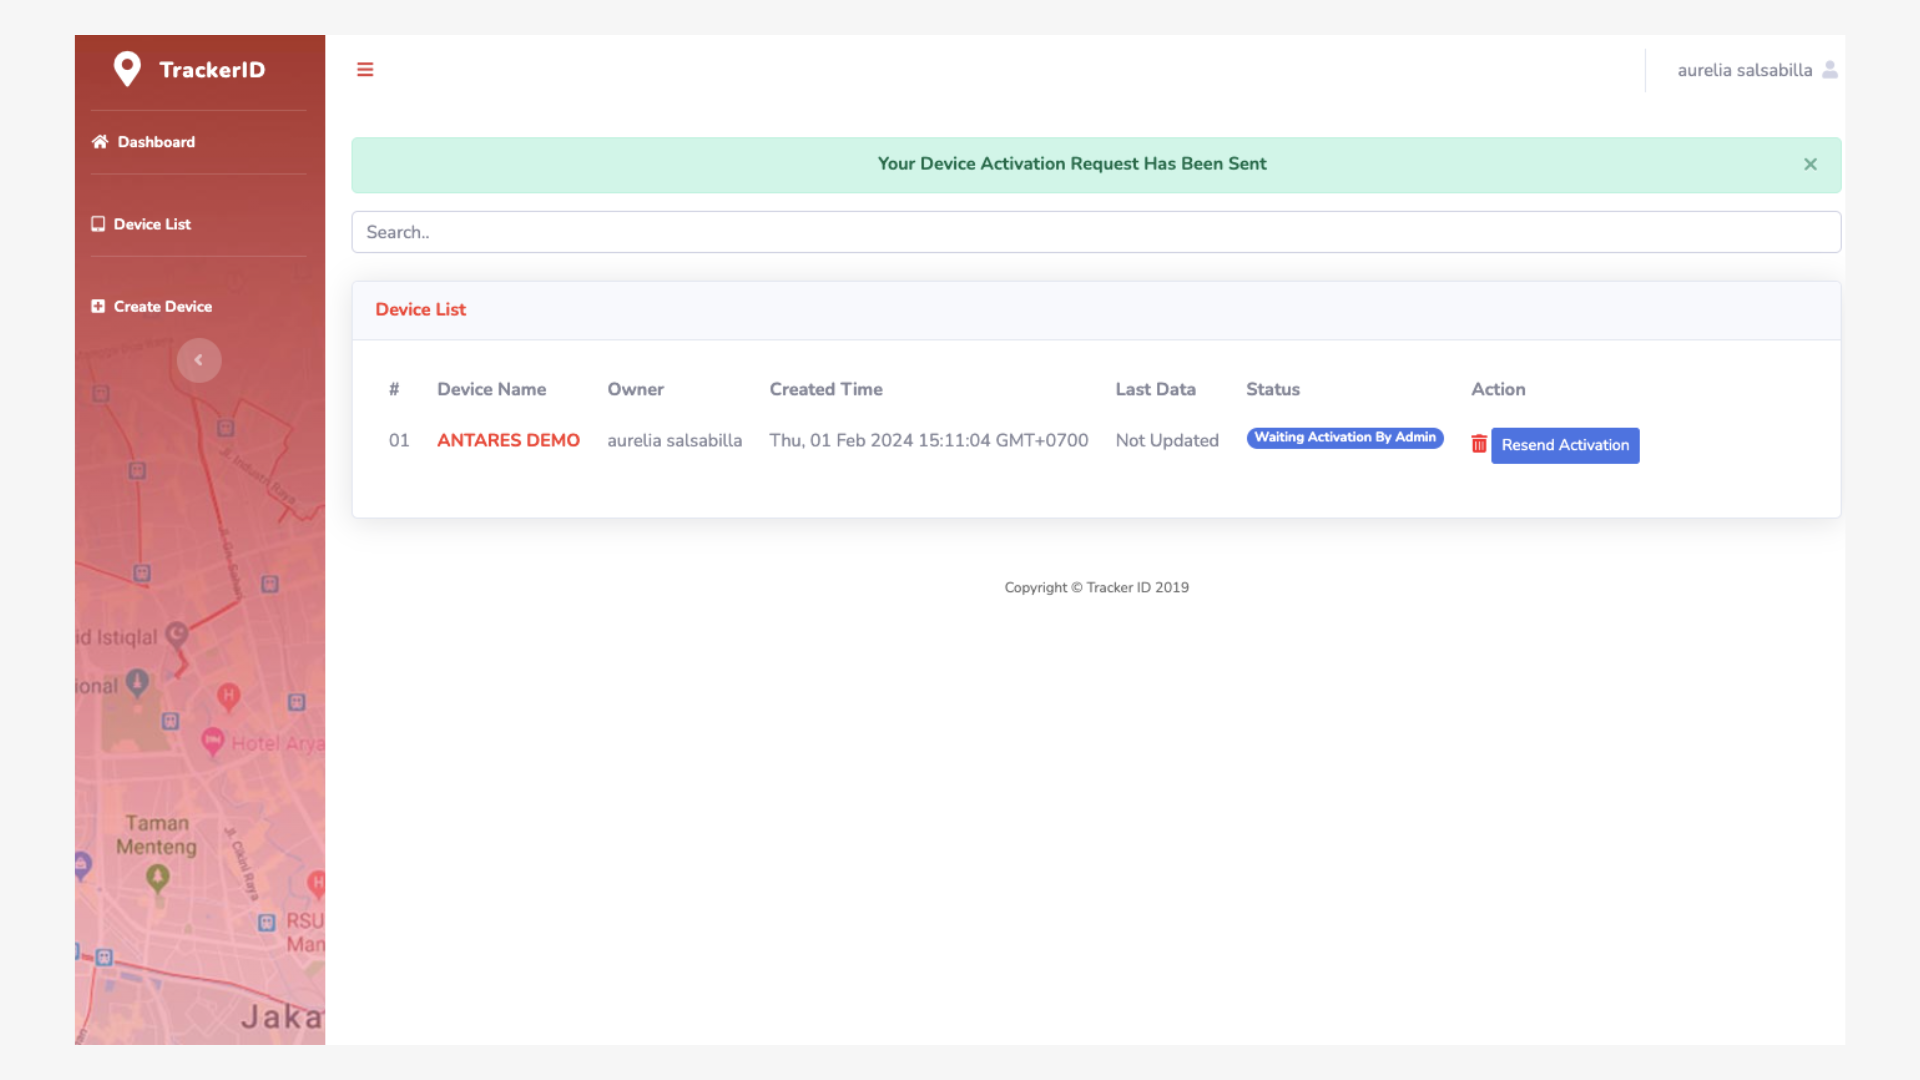Image resolution: width=1920 pixels, height=1080 pixels.
Task: Click the Device Name column header
Action: pos(491,389)
